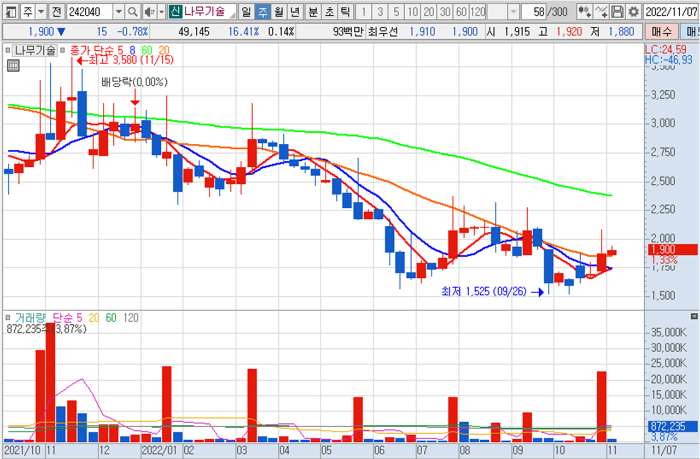
Task: Click the current price 1,900 in quote bar
Action: click(41, 32)
